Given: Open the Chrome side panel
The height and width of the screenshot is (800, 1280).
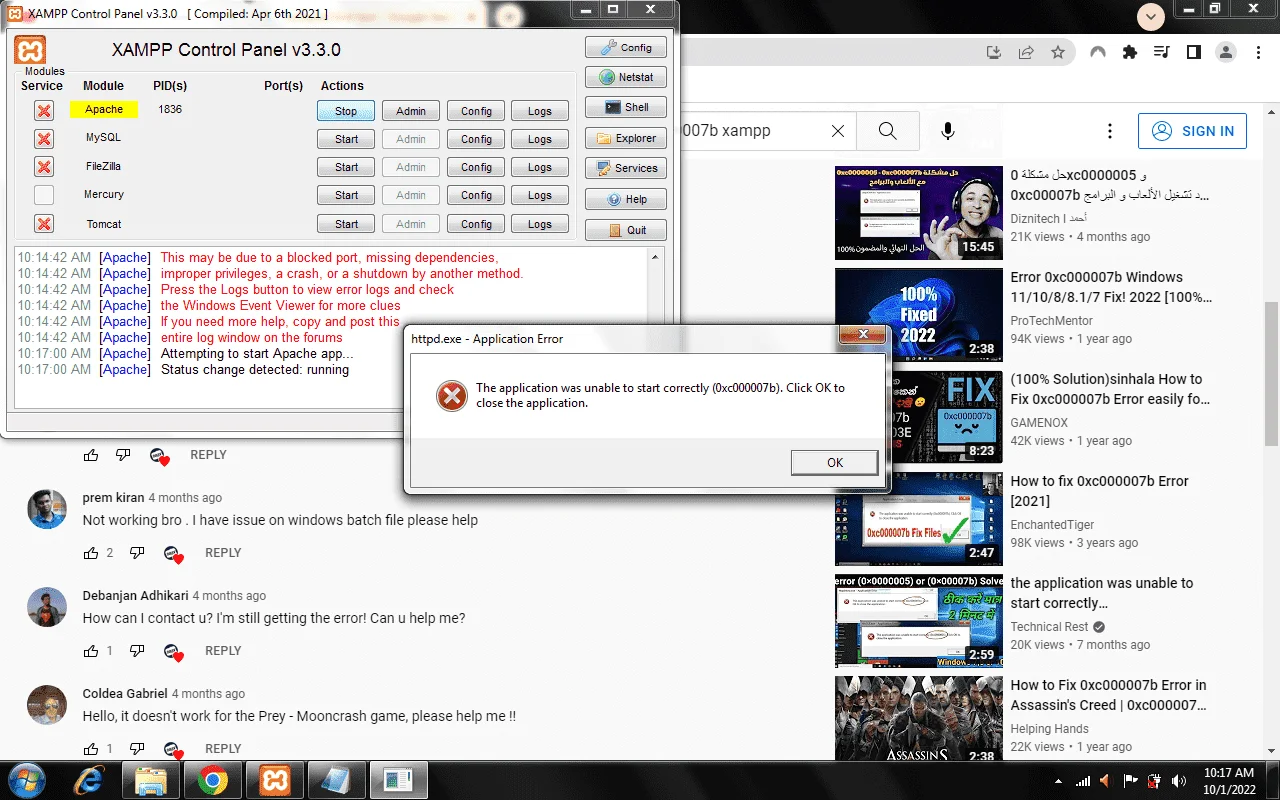Looking at the screenshot, I should (x=1193, y=52).
